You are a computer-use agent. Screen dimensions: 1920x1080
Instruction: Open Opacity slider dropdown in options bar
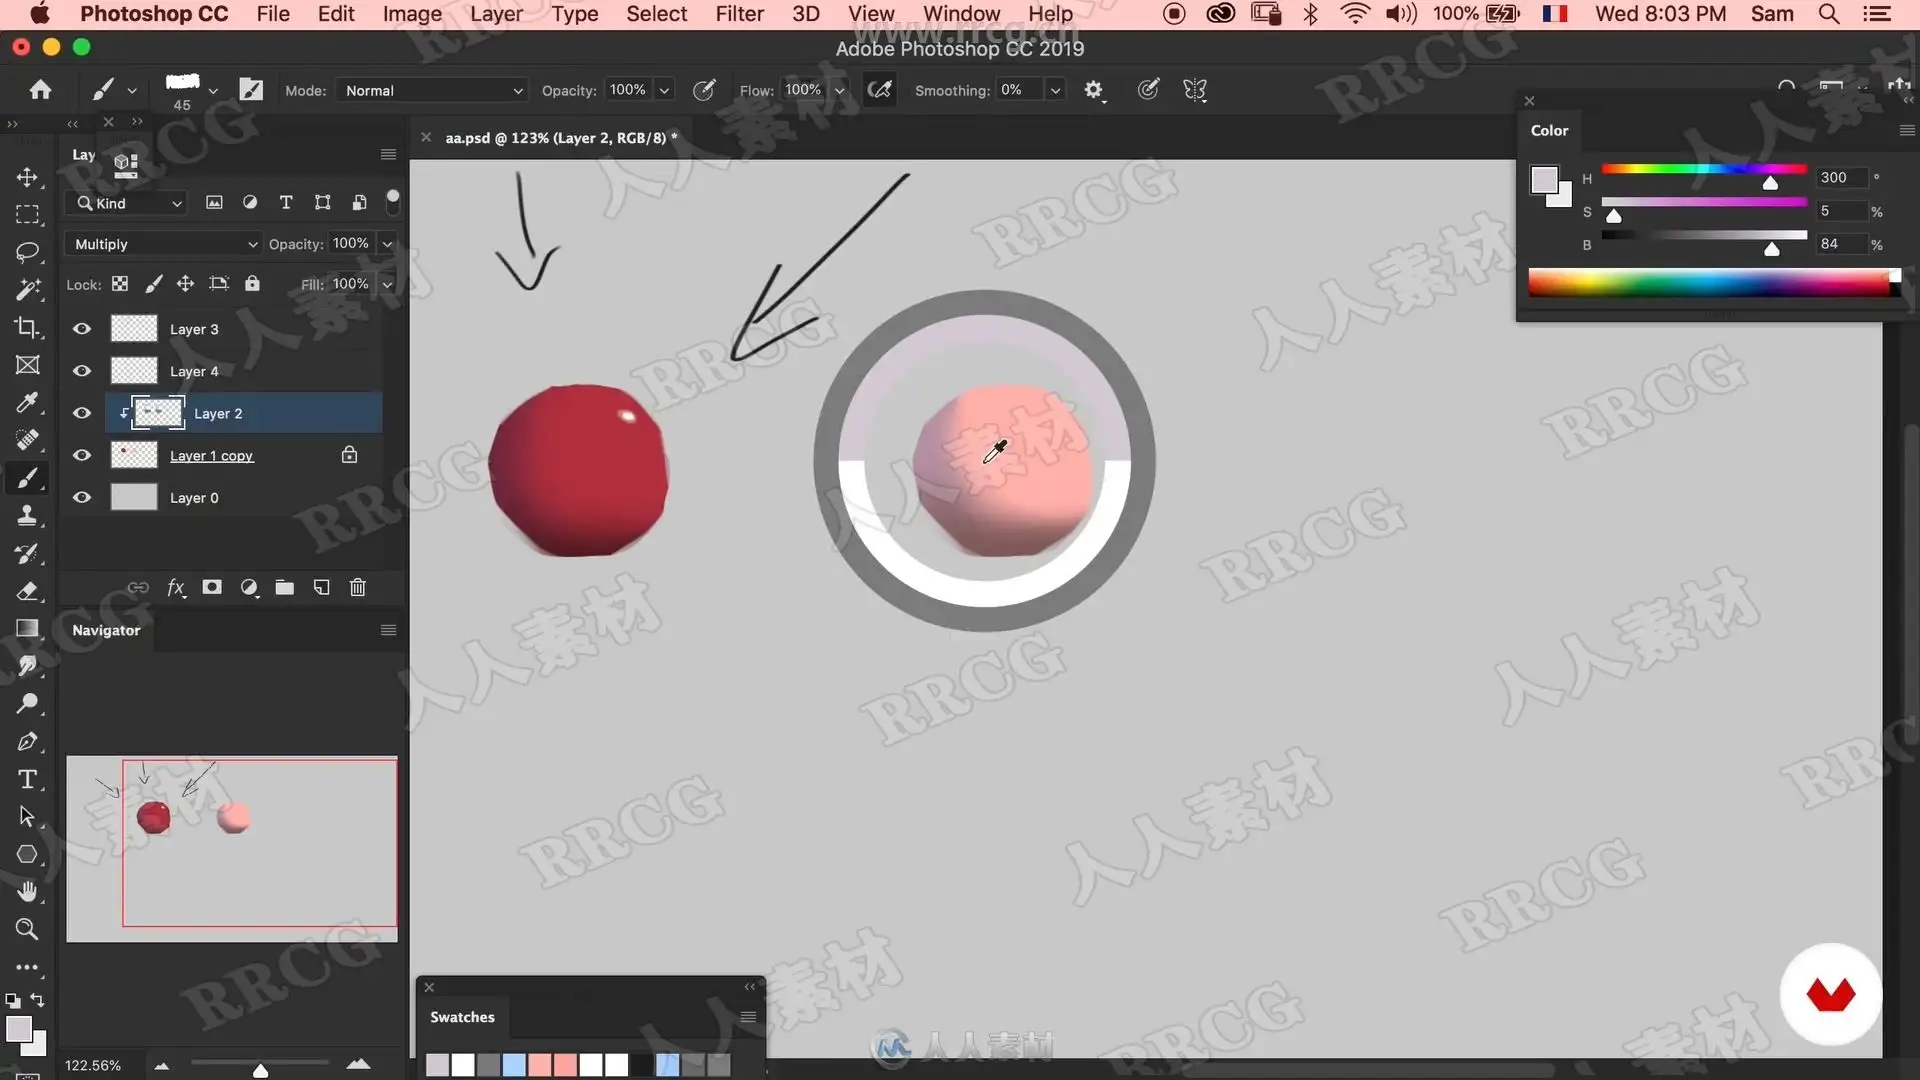(664, 90)
